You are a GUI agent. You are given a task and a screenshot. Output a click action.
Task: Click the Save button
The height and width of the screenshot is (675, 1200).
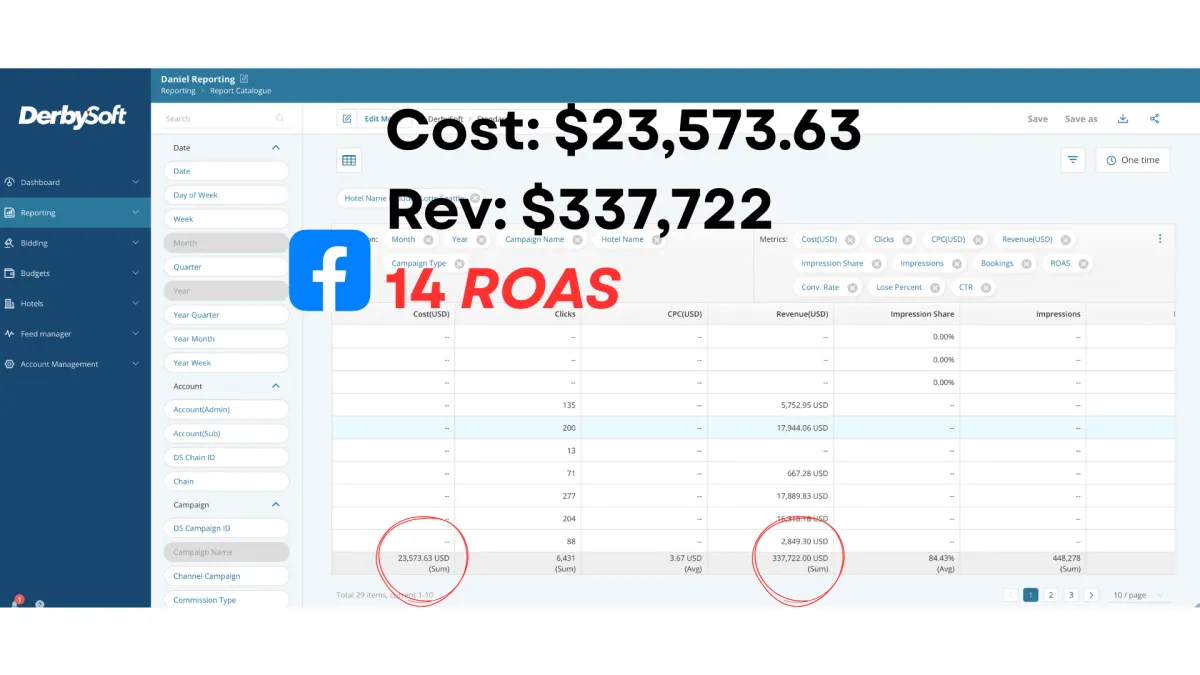coord(1038,119)
